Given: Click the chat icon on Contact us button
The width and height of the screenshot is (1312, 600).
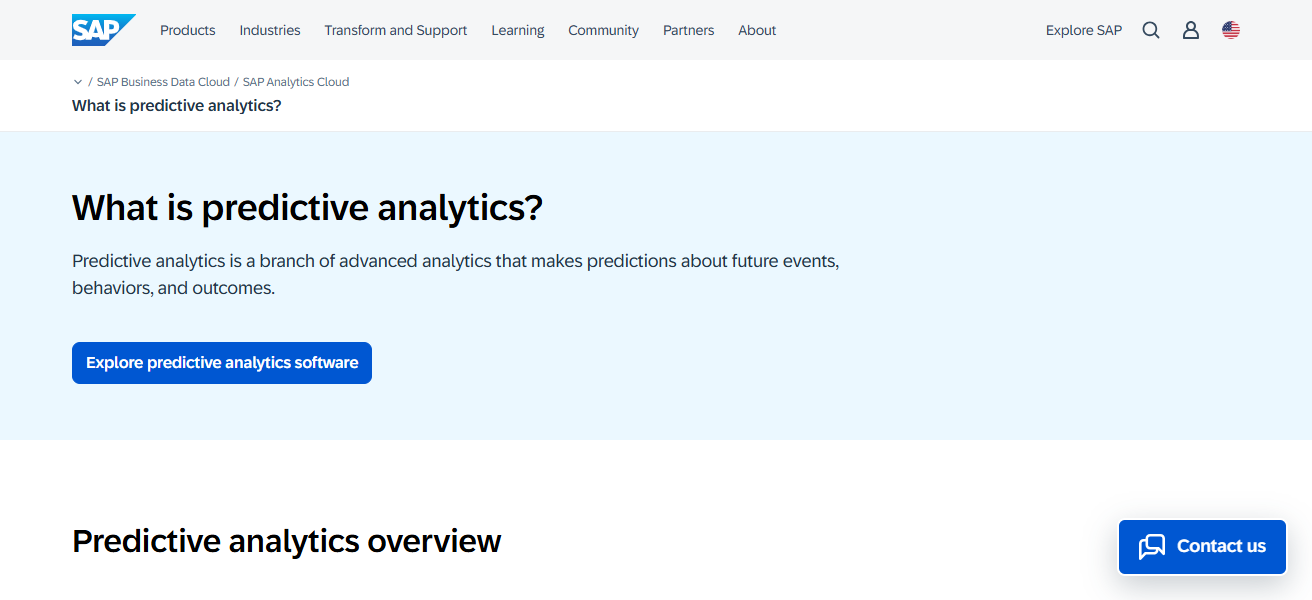Looking at the screenshot, I should pyautogui.click(x=1153, y=546).
